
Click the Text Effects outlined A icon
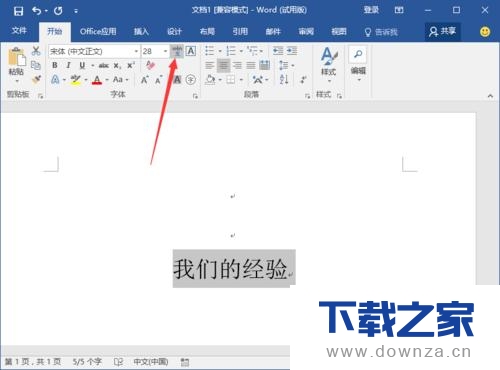tap(55, 79)
